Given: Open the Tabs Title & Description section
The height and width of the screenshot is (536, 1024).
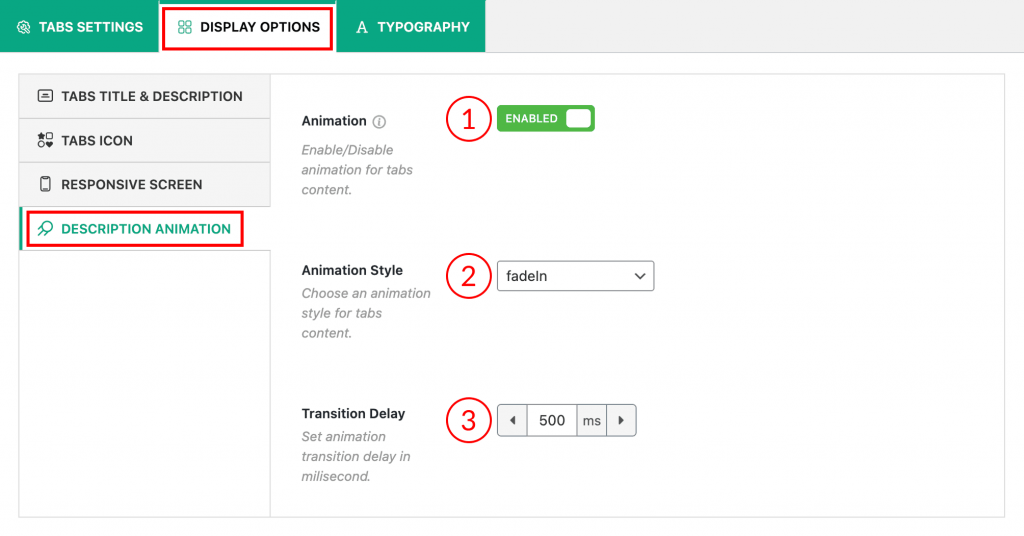Looking at the screenshot, I should [144, 96].
